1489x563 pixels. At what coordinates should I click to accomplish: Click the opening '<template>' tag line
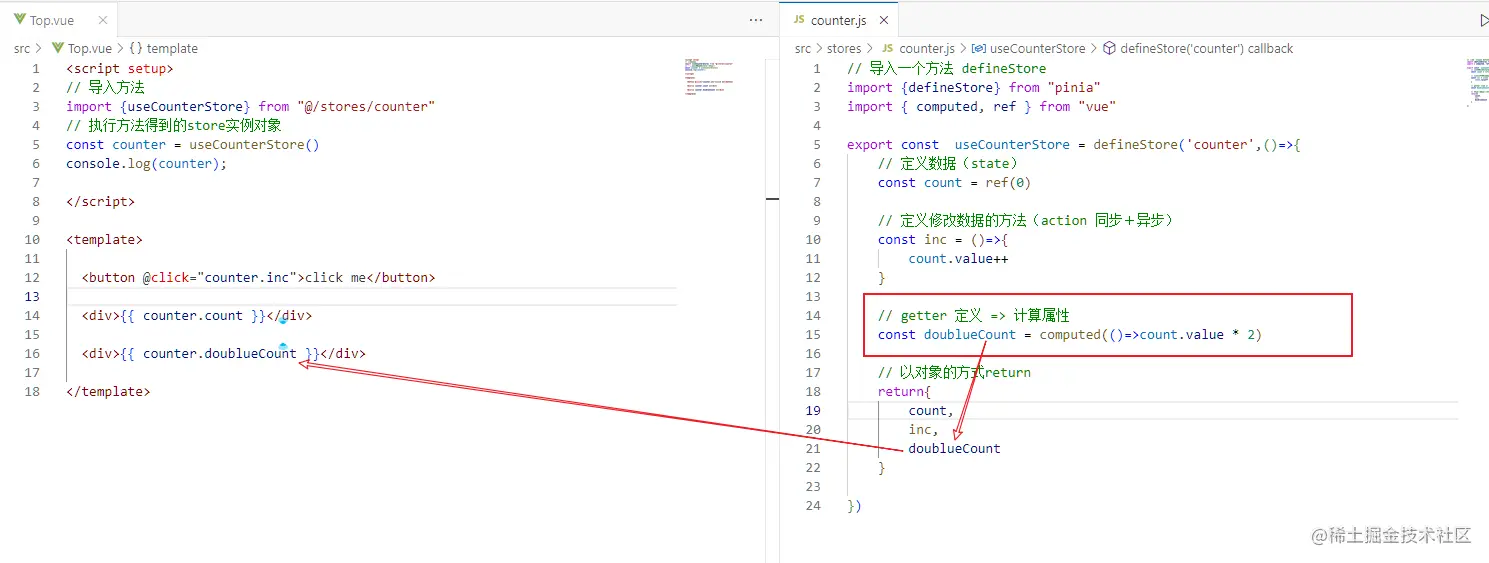coord(105,240)
